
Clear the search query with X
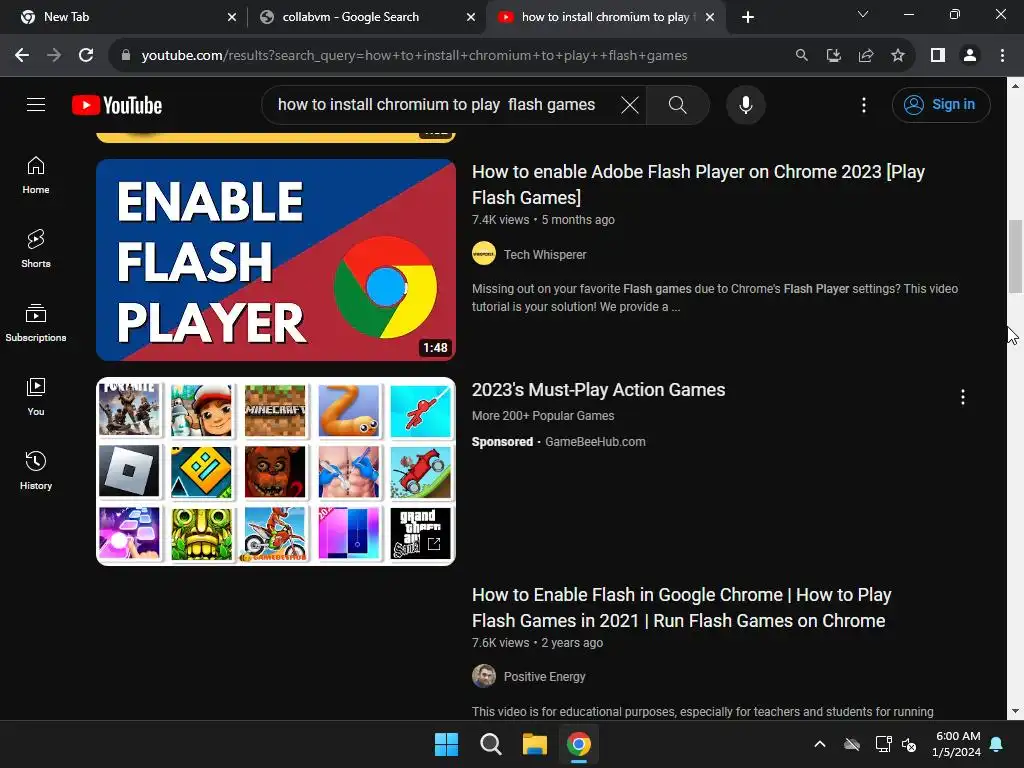point(630,104)
